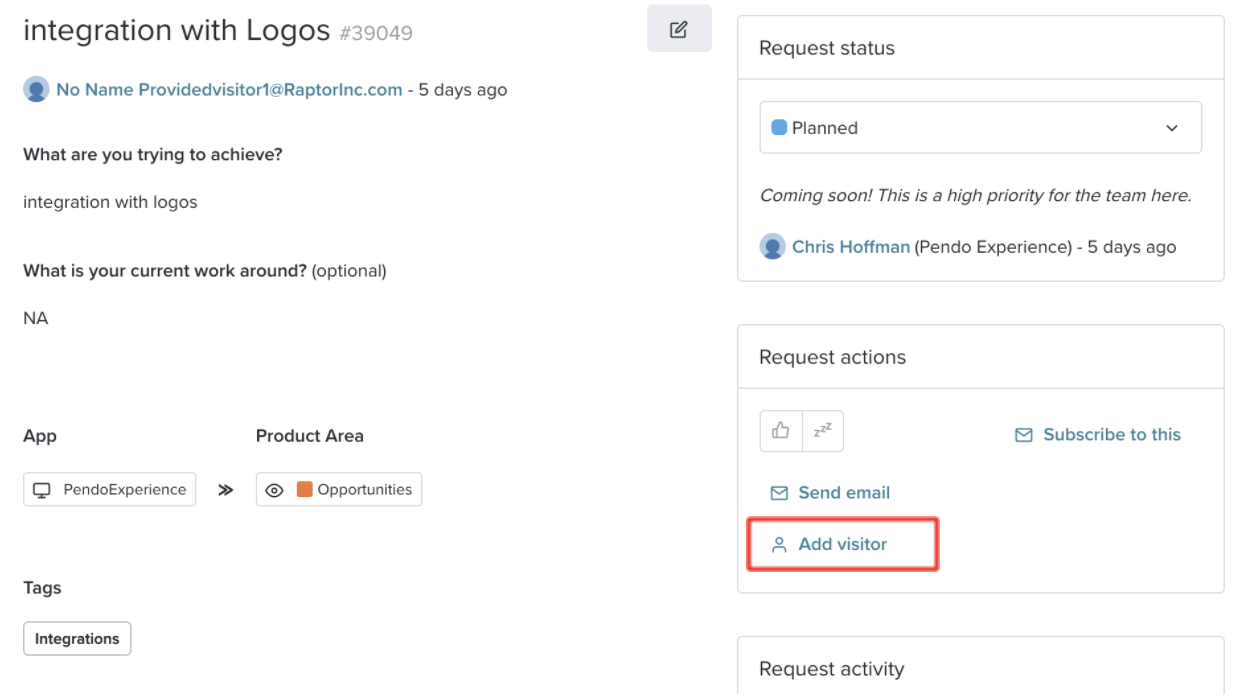Open No Name Providedvisitor1@RaptorInc.com link
1242x698 pixels.
click(229, 90)
